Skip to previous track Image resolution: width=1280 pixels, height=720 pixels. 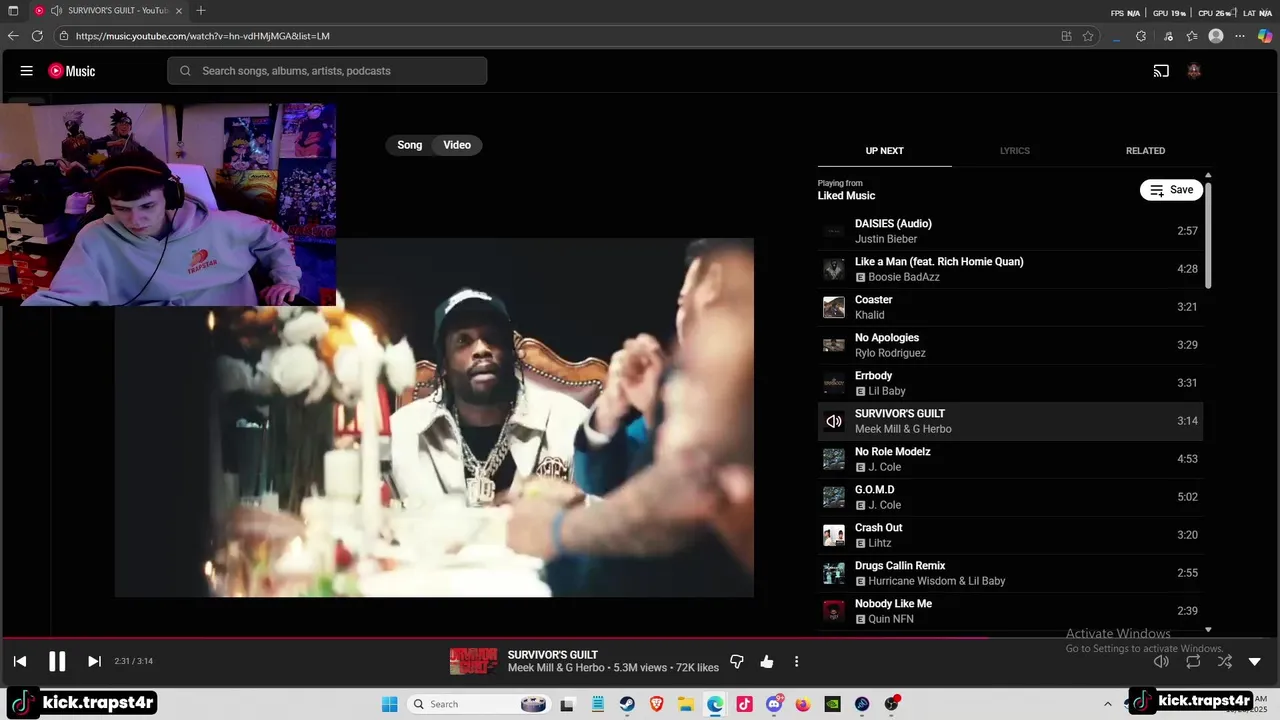(x=20, y=661)
